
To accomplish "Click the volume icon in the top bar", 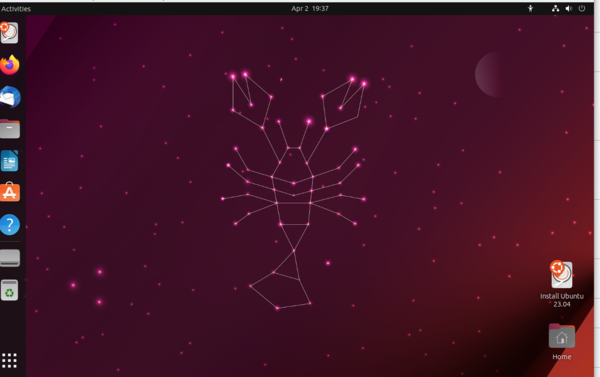I will (x=569, y=8).
